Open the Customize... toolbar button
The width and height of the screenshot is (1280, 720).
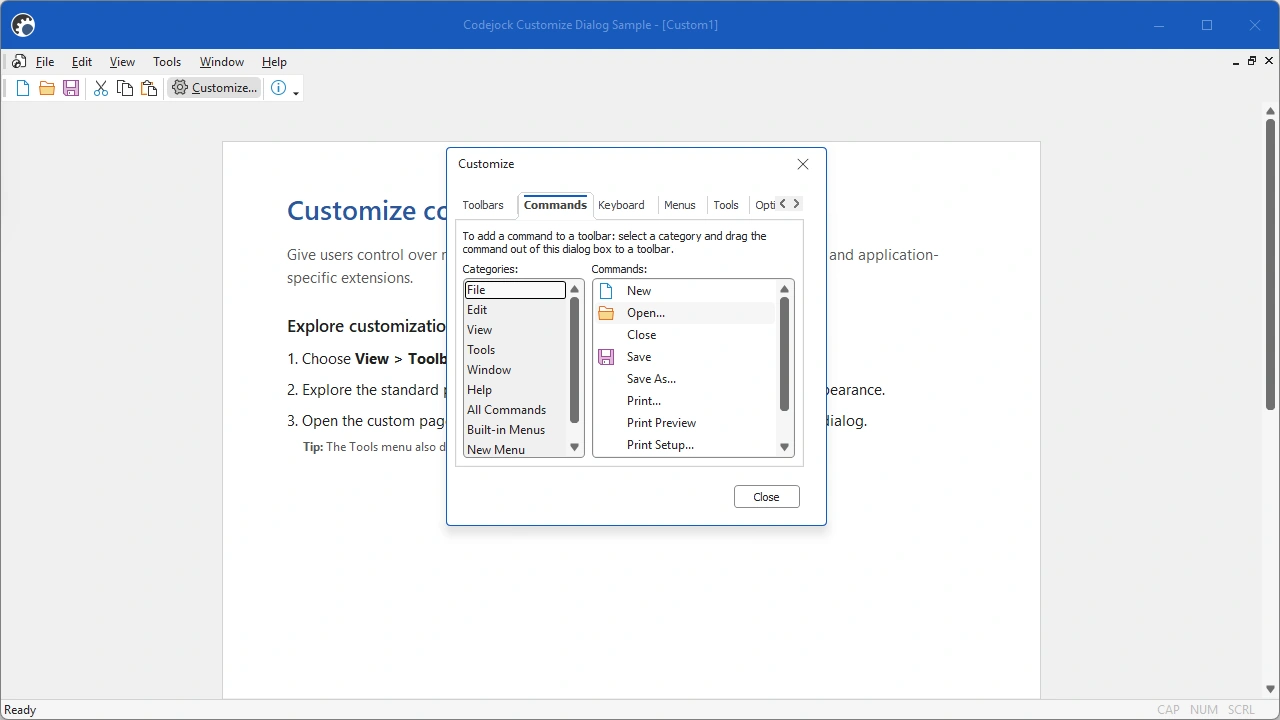[x=214, y=88]
